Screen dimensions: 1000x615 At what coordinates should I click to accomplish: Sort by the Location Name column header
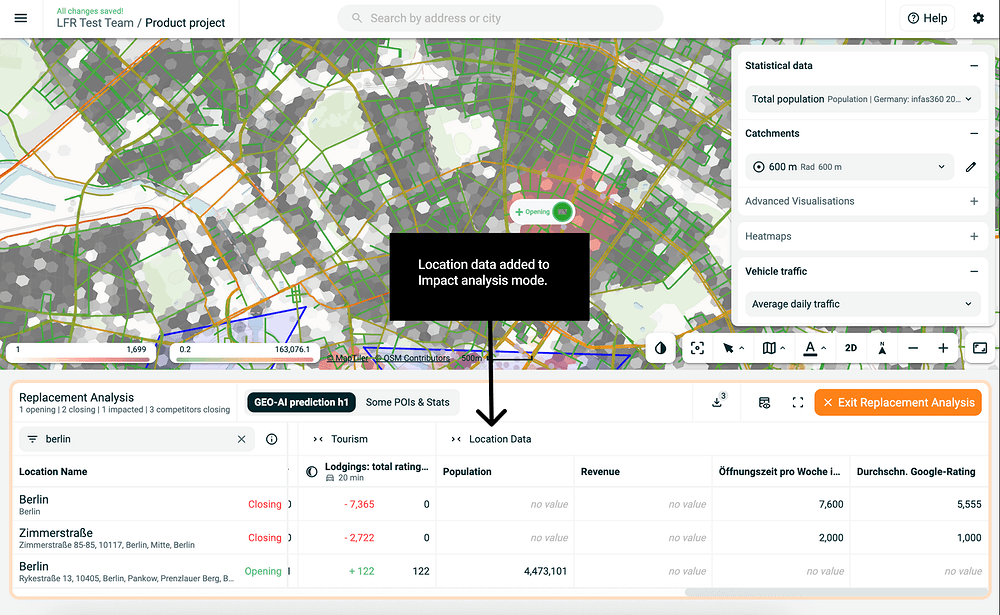(x=53, y=471)
